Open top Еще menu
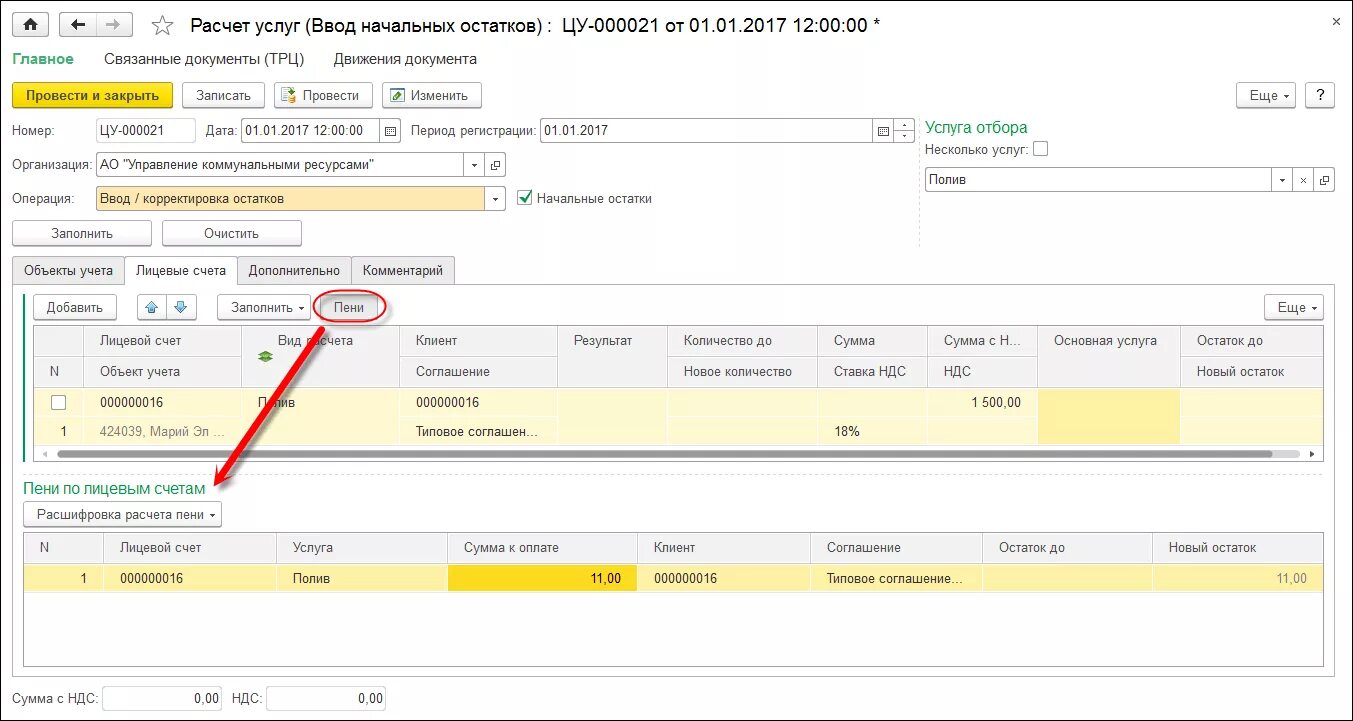1353x721 pixels. tap(1266, 95)
